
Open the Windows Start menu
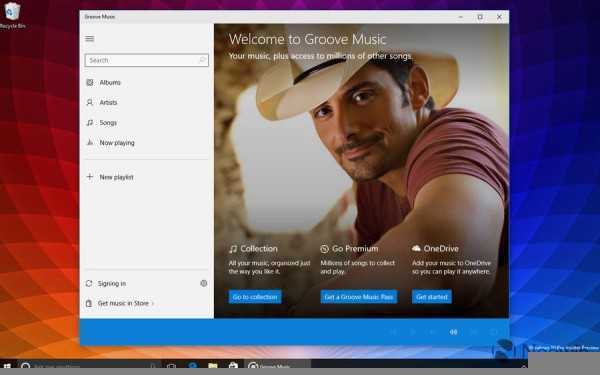pyautogui.click(x=7, y=366)
